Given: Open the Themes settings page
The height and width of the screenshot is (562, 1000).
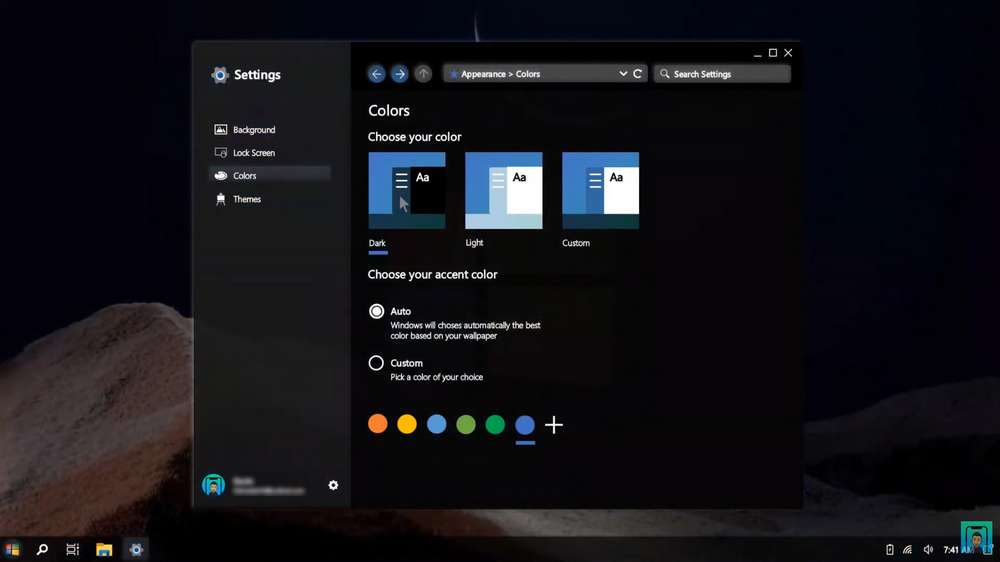Looking at the screenshot, I should [x=270, y=199].
